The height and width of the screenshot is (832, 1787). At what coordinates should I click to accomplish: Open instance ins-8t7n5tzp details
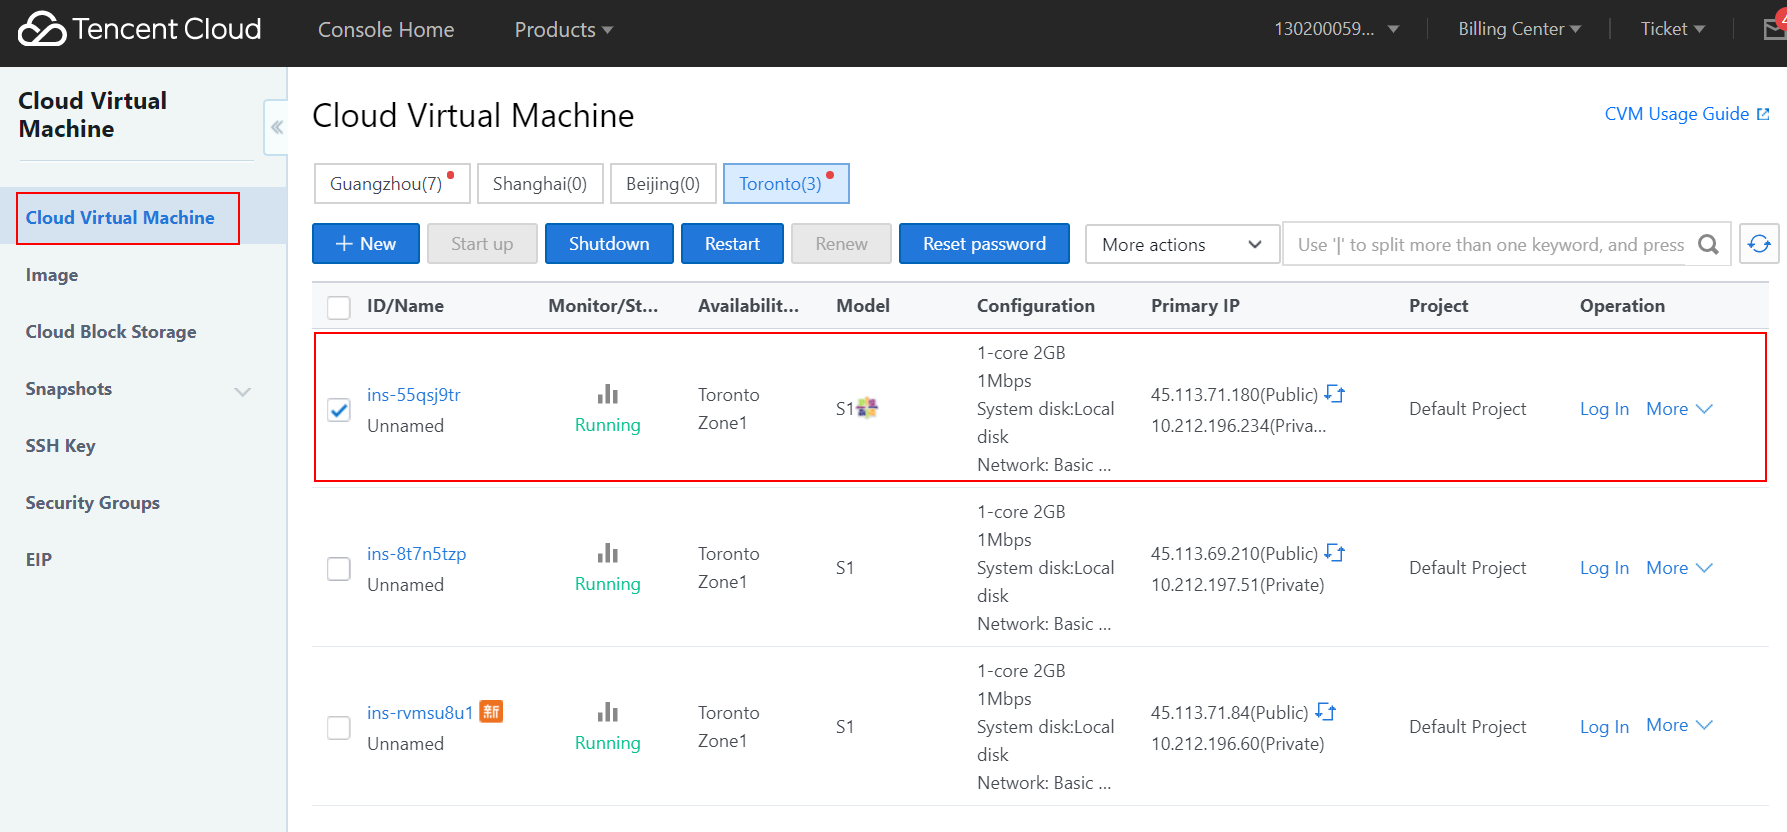[417, 554]
